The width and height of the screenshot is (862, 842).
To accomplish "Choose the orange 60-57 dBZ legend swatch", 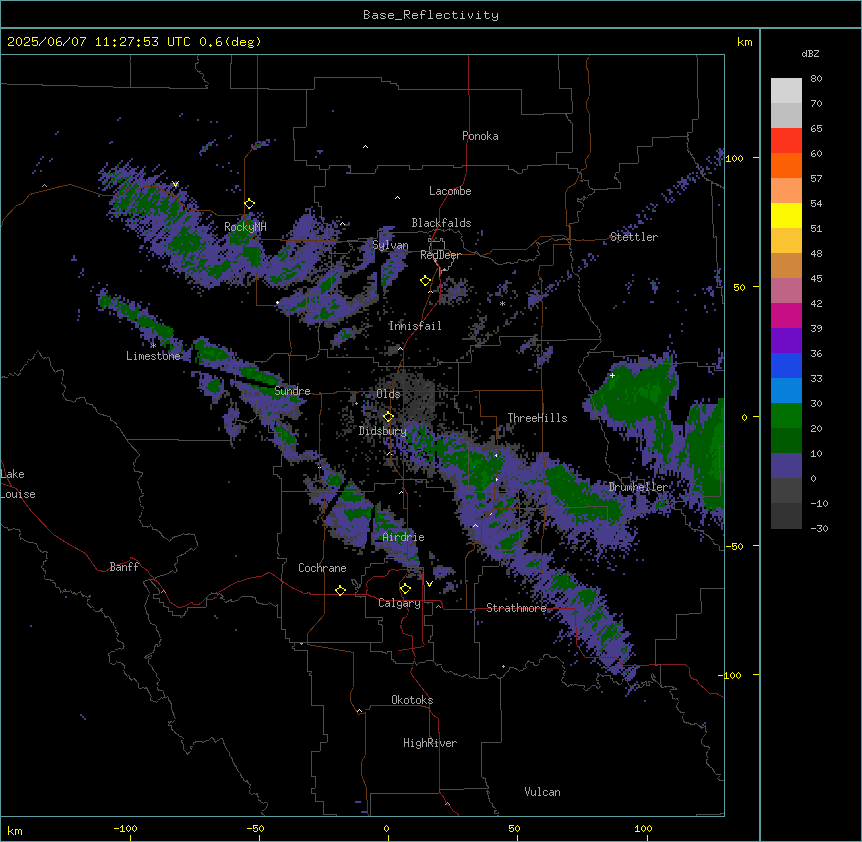I will tap(786, 165).
